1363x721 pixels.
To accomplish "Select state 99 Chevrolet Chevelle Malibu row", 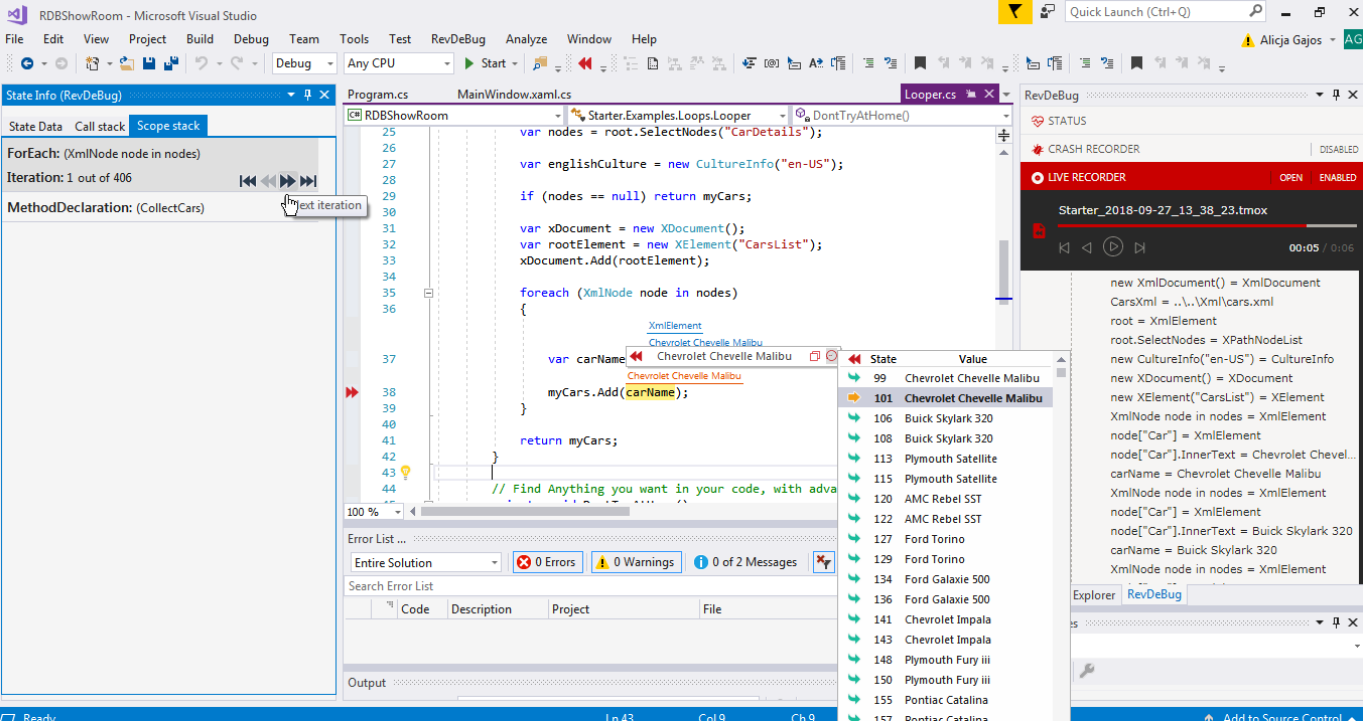I will coord(945,378).
